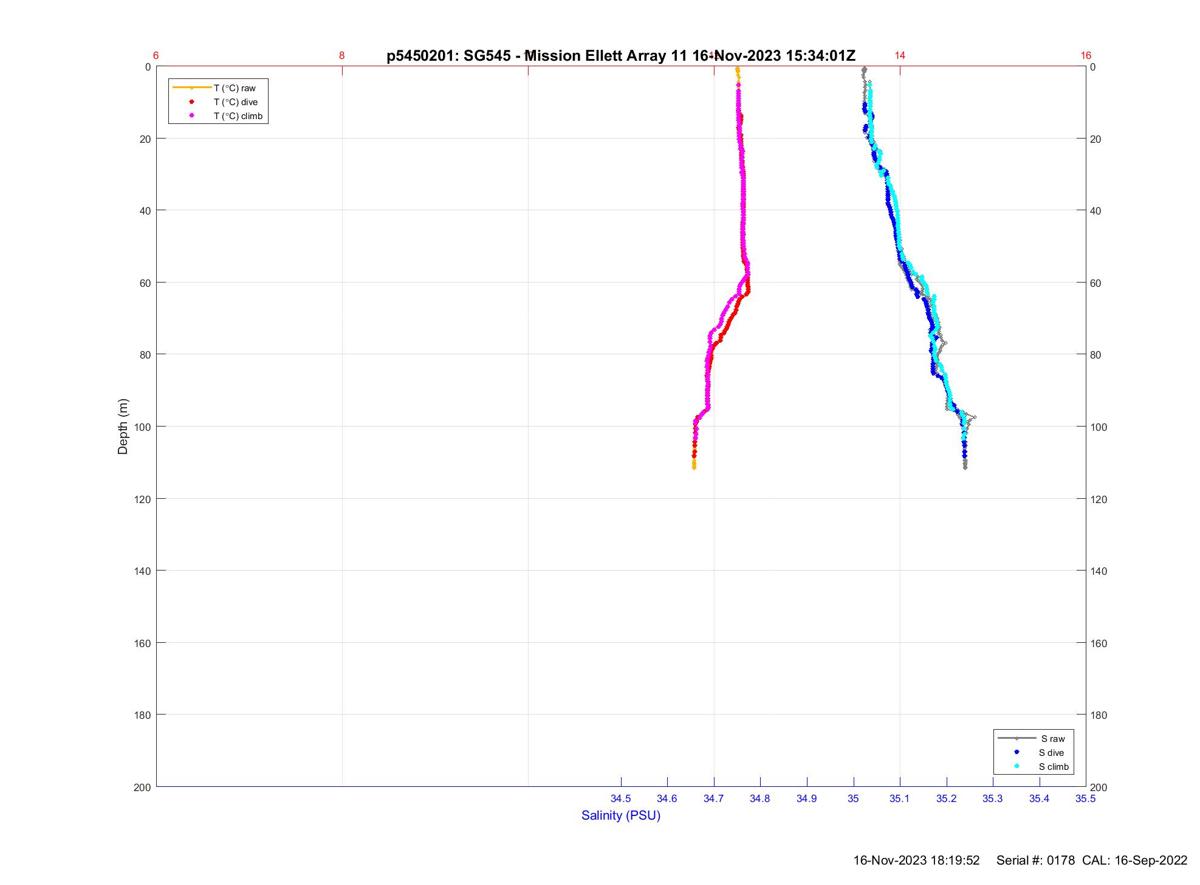Click depth tick 60 on left axis
1200x885 pixels.
pyautogui.click(x=144, y=283)
